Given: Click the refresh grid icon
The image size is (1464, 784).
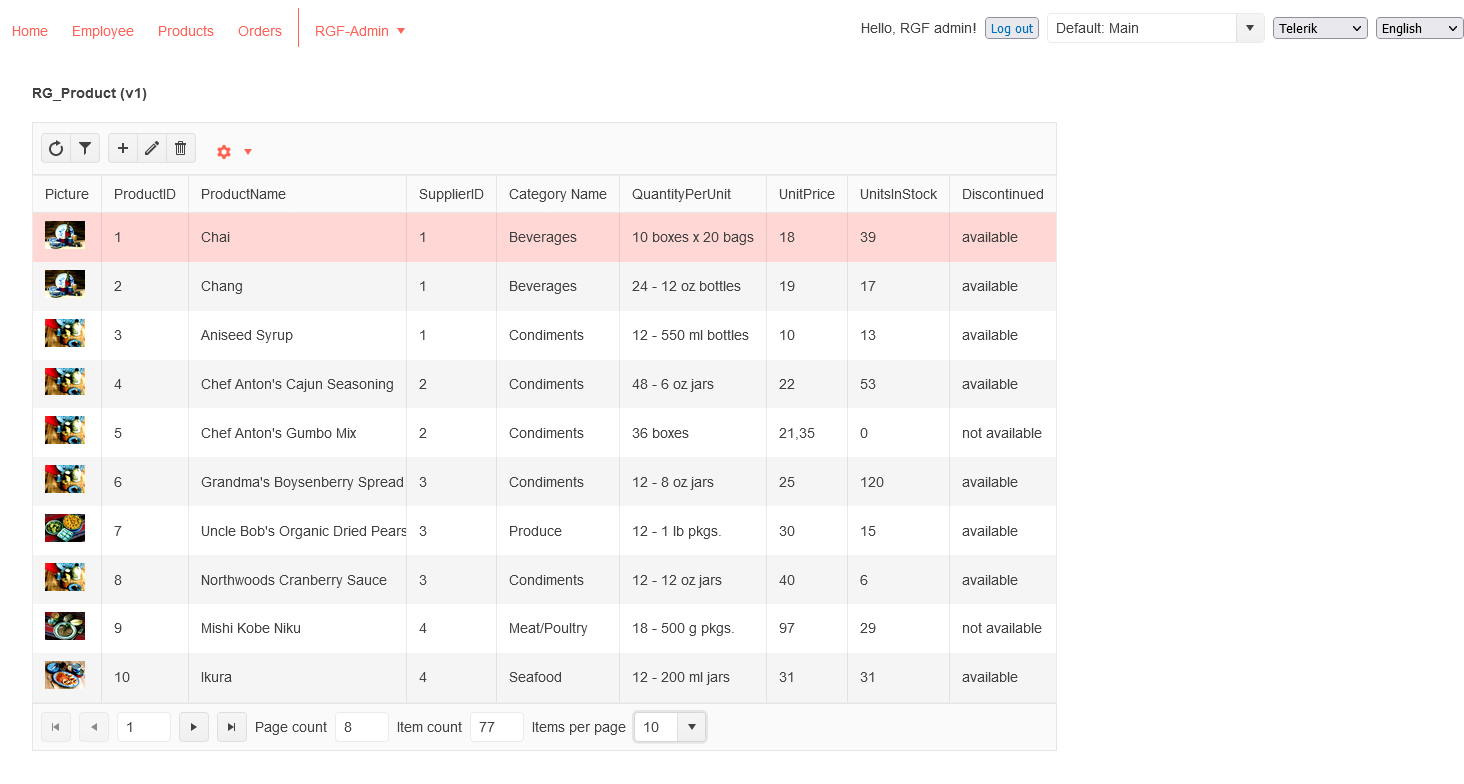Looking at the screenshot, I should 56,149.
